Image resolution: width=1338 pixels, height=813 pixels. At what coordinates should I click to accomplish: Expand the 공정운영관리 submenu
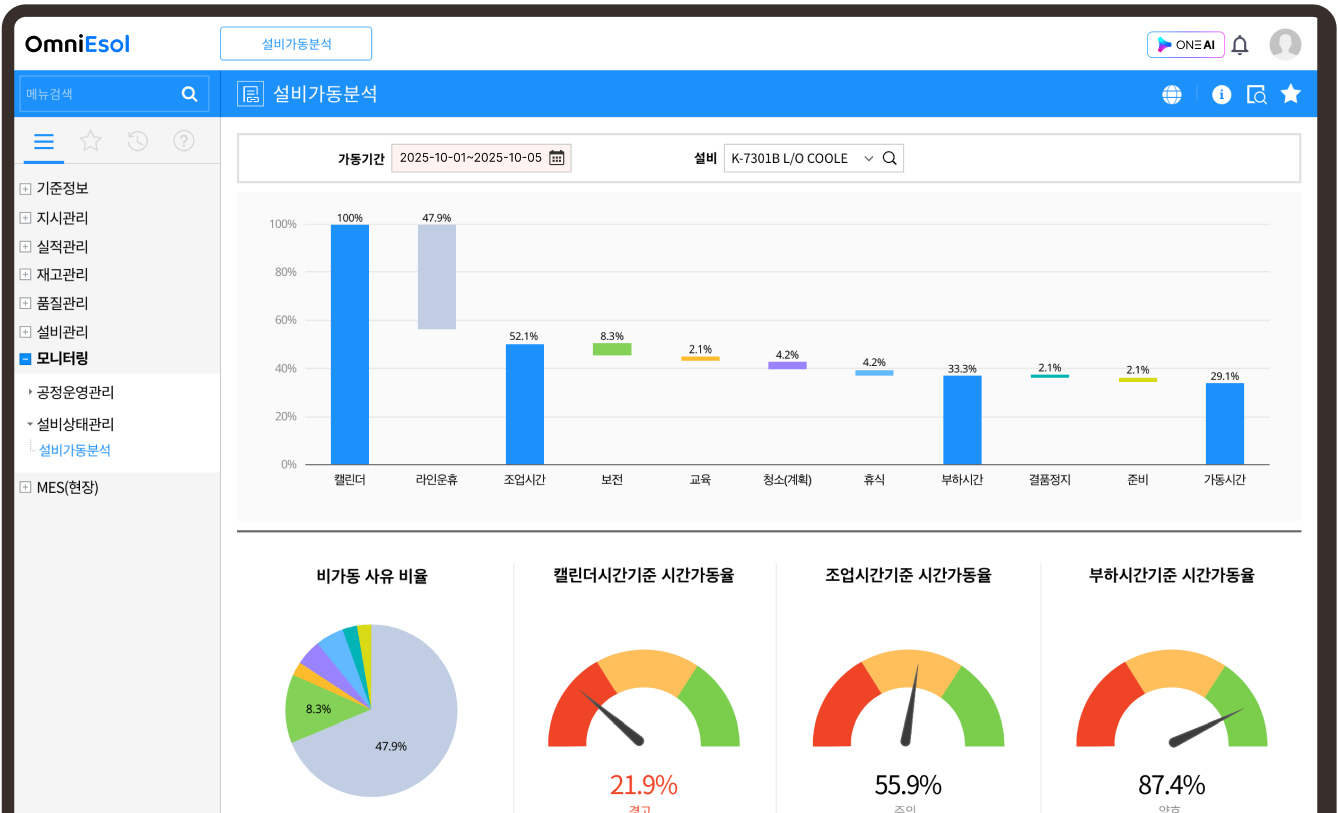pyautogui.click(x=30, y=393)
